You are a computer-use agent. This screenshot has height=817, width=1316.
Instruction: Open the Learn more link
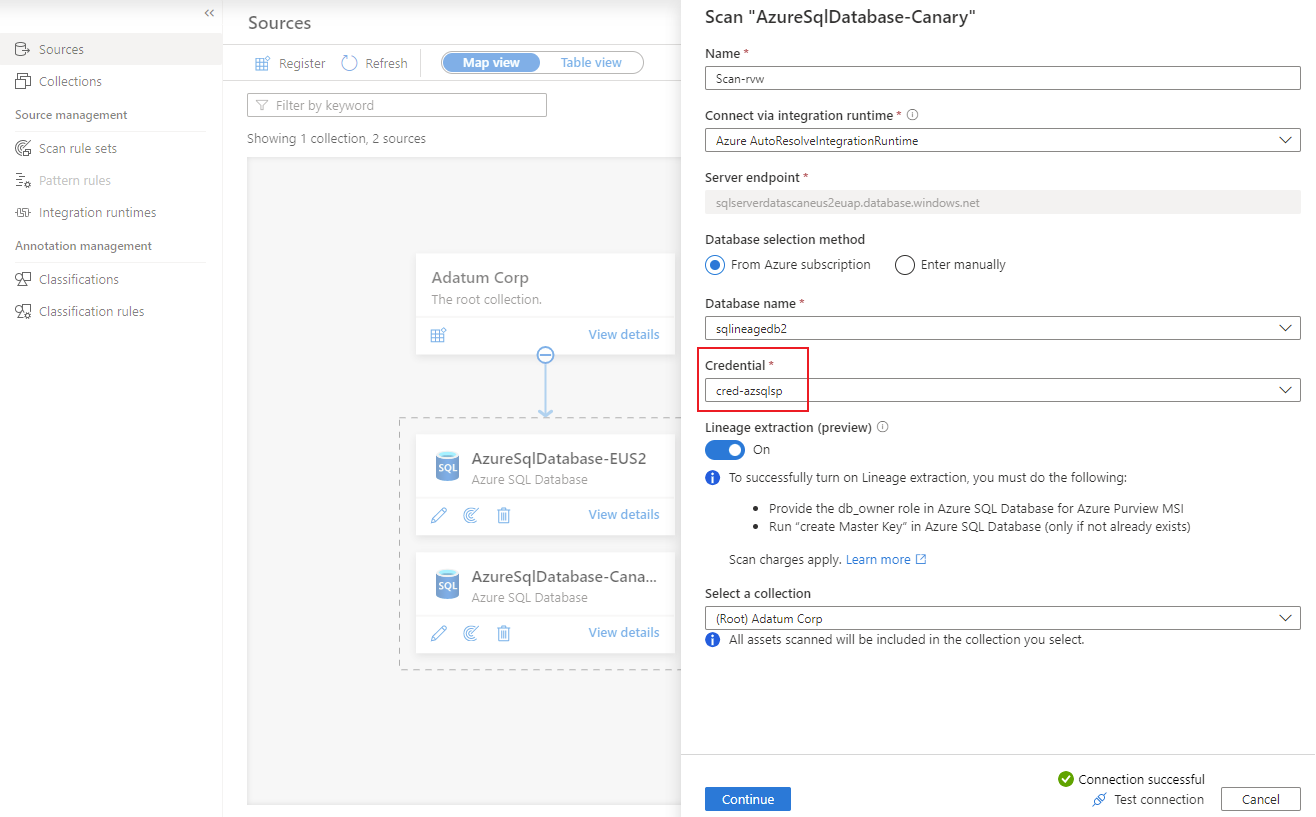pyautogui.click(x=879, y=559)
